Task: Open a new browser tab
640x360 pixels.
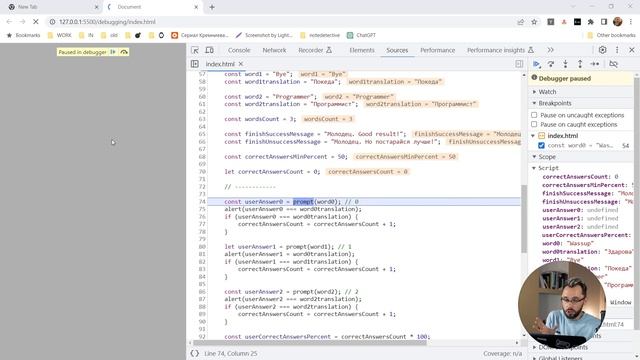Action: click(212, 7)
